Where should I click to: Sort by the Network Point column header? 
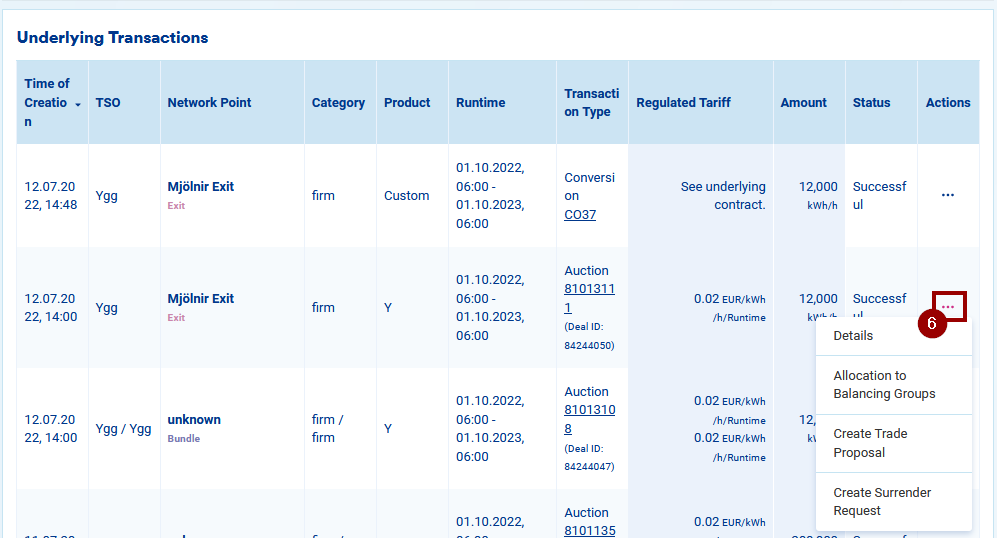(x=209, y=103)
